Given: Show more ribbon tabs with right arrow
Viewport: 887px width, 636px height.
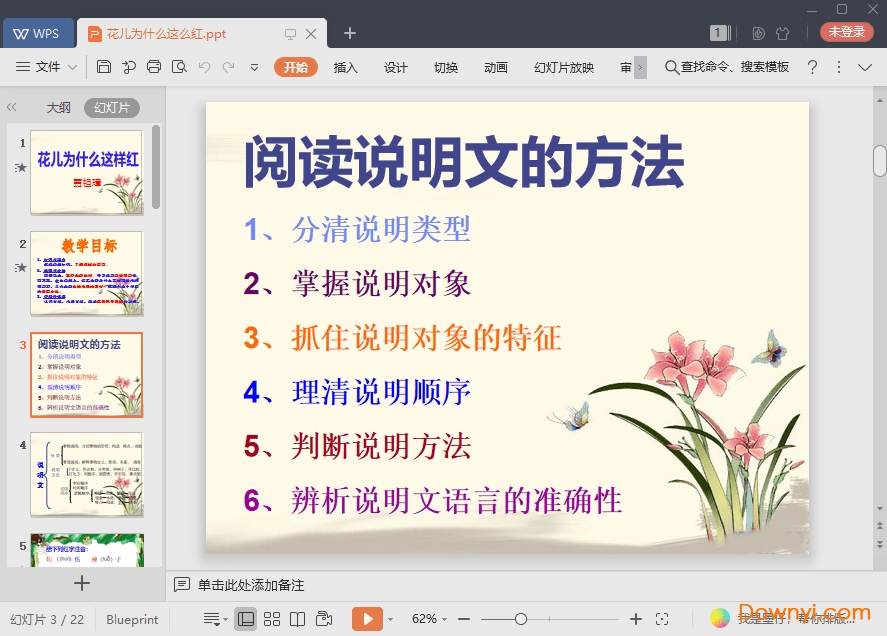Looking at the screenshot, I should click(640, 67).
